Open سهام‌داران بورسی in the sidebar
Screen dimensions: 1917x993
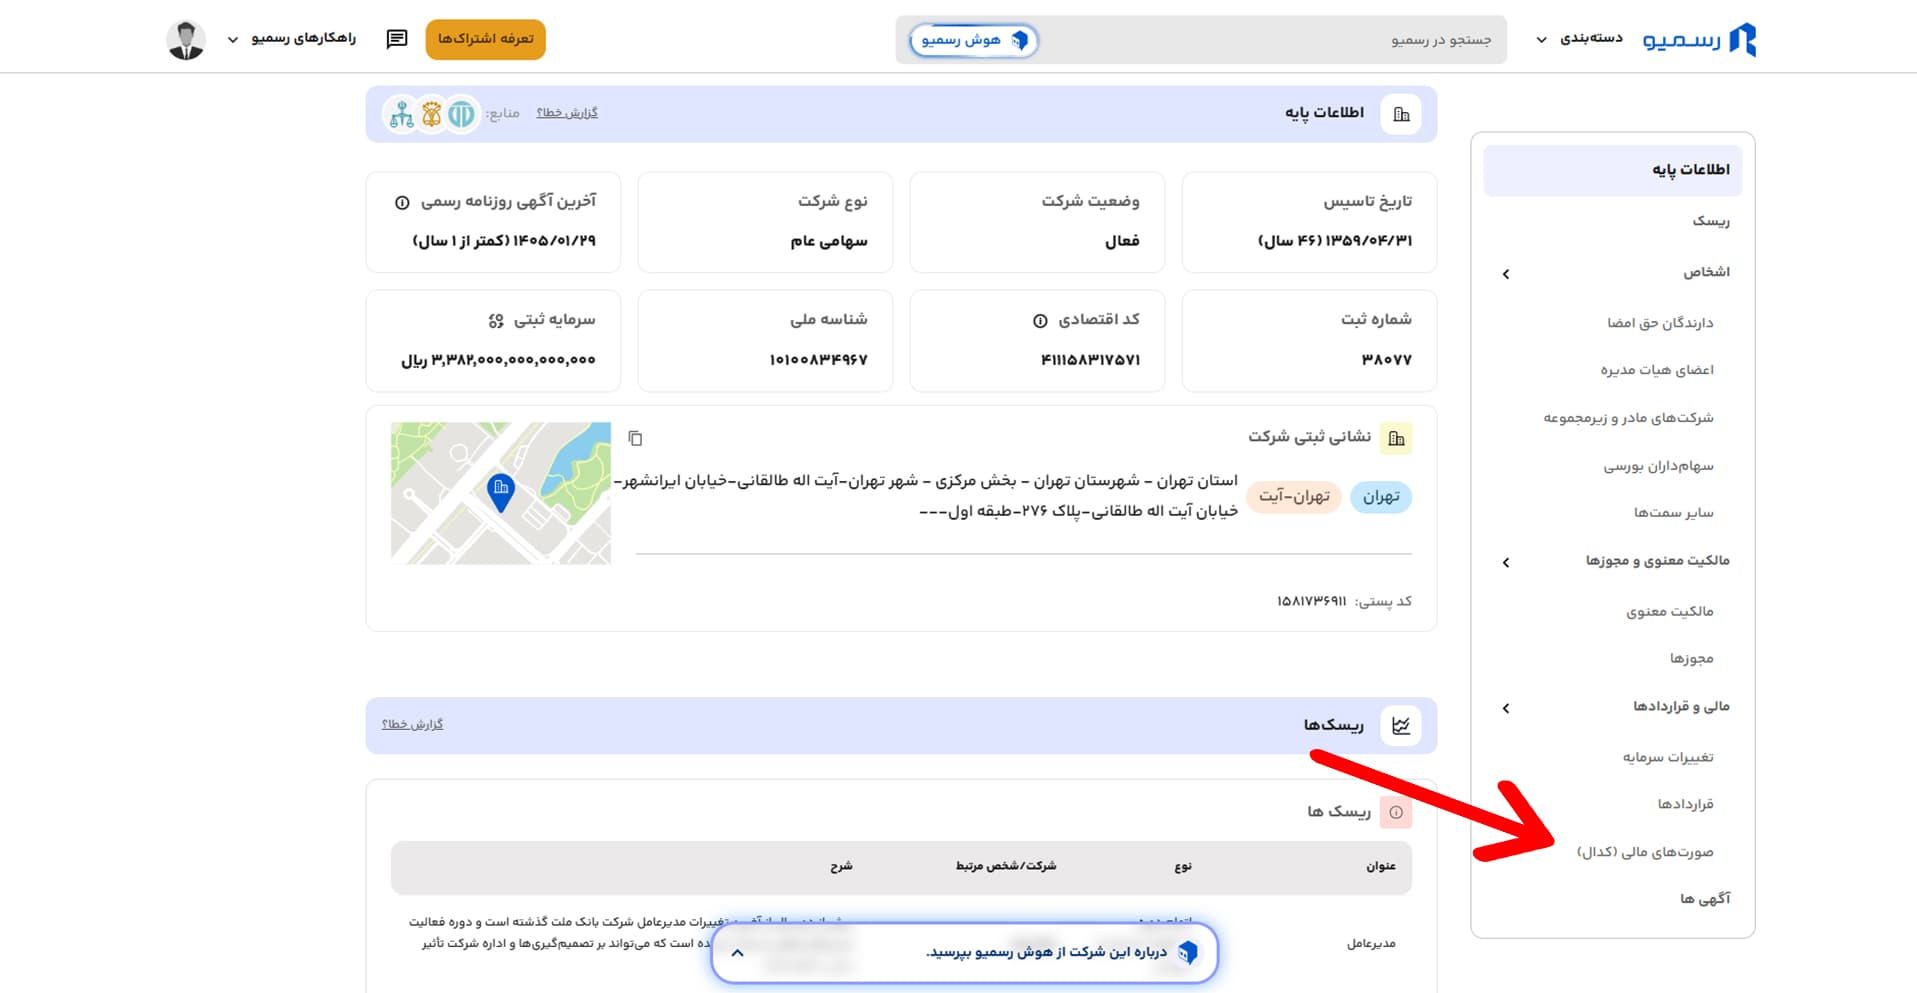coord(1658,466)
